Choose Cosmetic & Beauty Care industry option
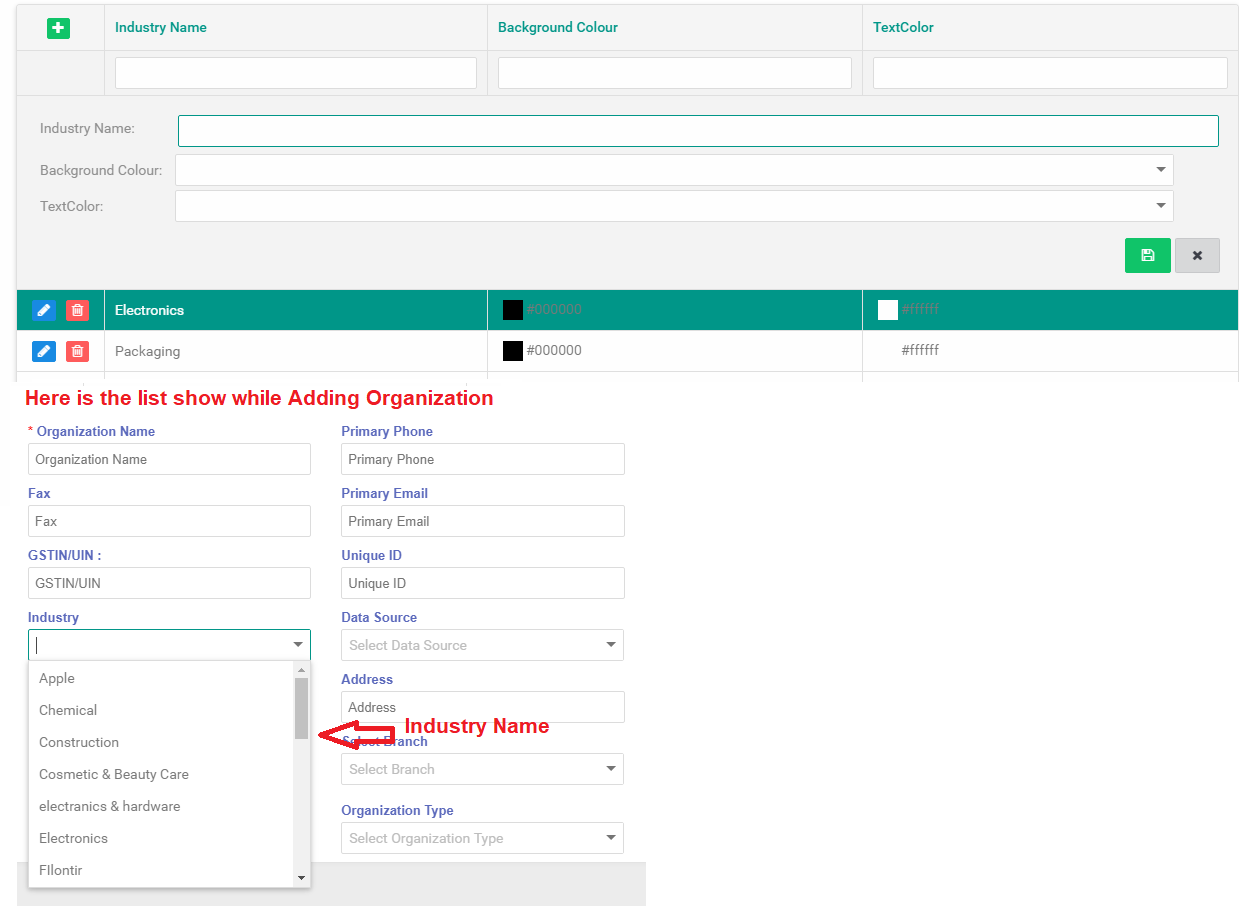Image resolution: width=1258 pixels, height=917 pixels. [114, 774]
